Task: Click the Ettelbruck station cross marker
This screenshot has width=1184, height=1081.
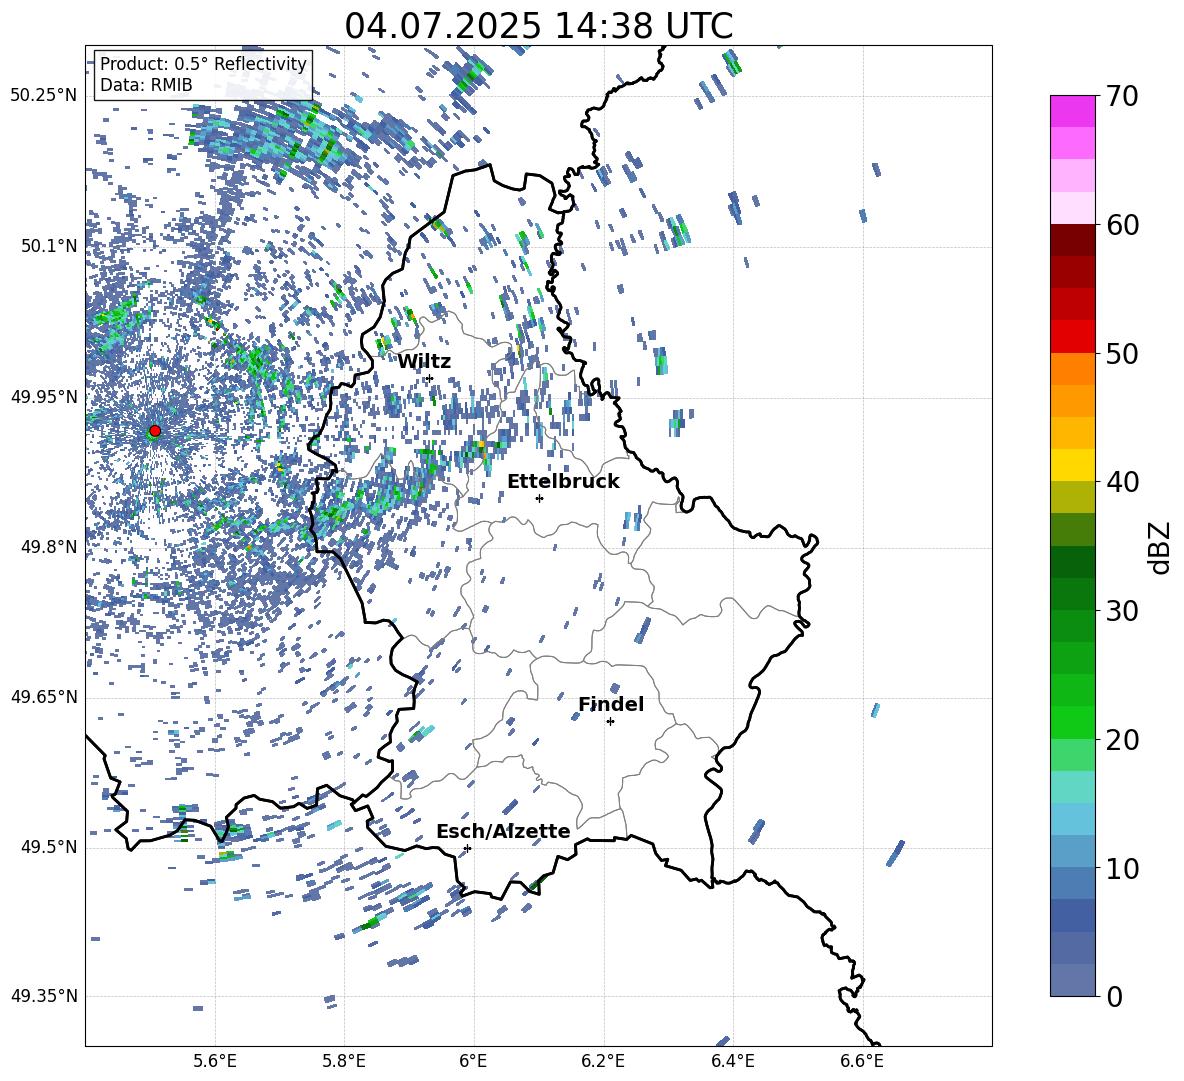Action: 539,498
